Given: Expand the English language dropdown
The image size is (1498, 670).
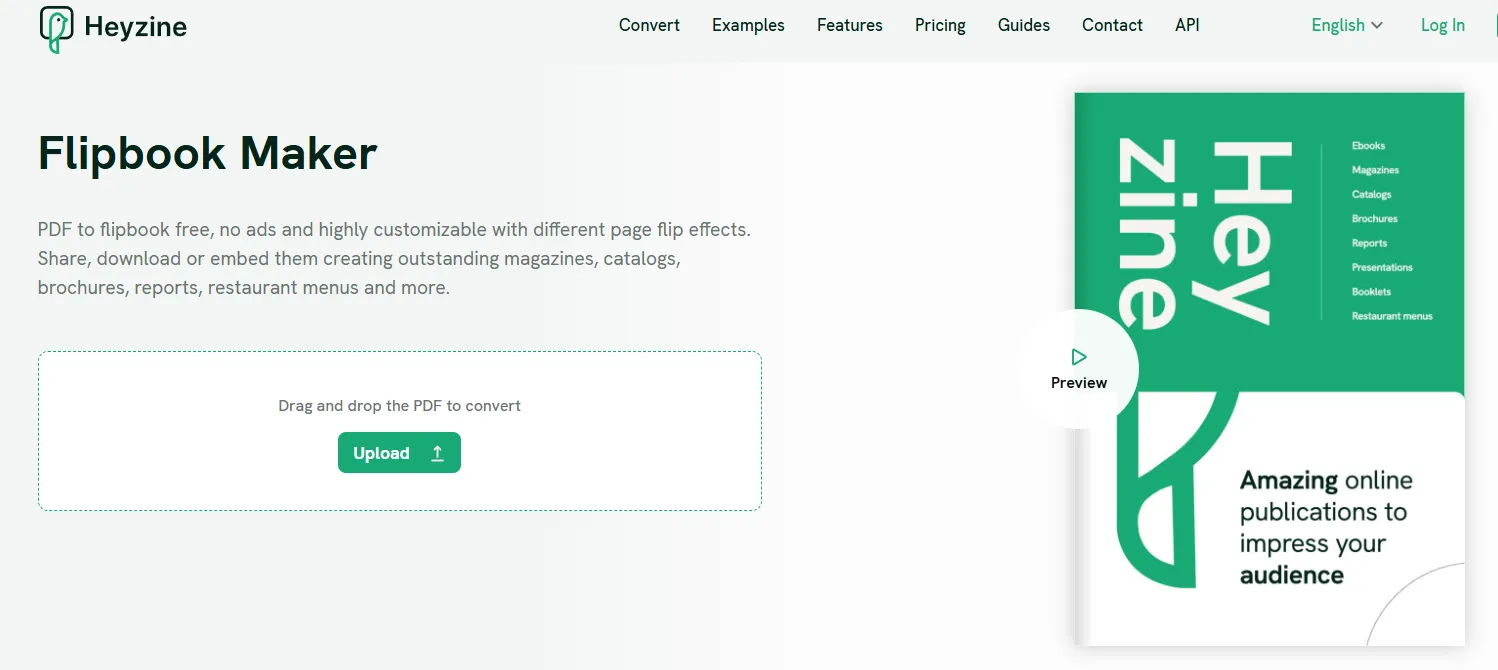Looking at the screenshot, I should coord(1346,26).
